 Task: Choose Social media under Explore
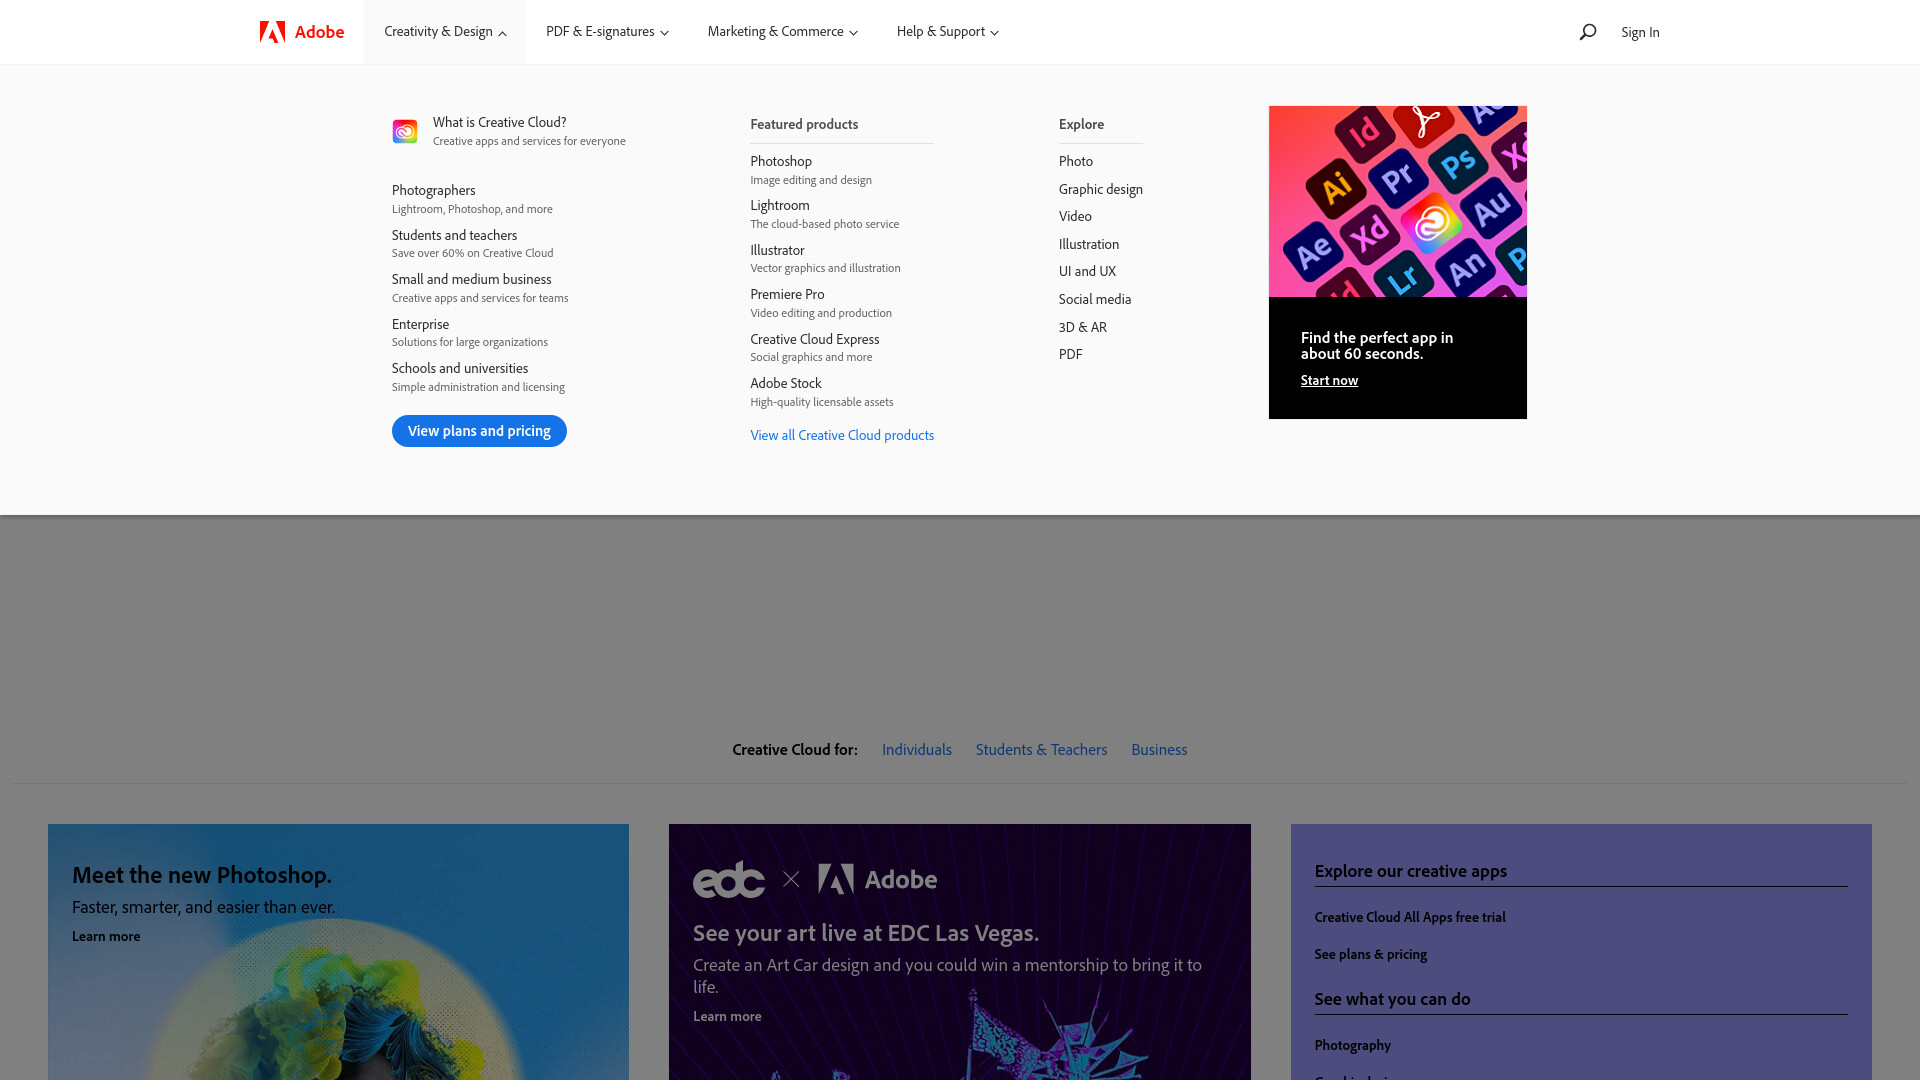click(x=1095, y=299)
